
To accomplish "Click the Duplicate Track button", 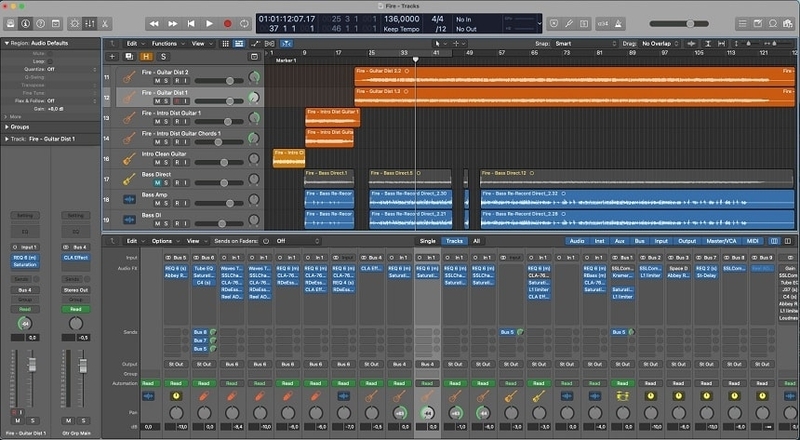I will [x=129, y=57].
